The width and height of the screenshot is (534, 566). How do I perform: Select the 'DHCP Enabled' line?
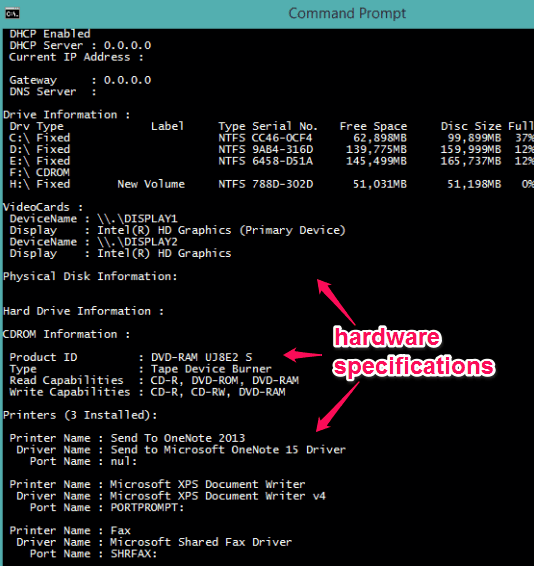pyautogui.click(x=50, y=34)
